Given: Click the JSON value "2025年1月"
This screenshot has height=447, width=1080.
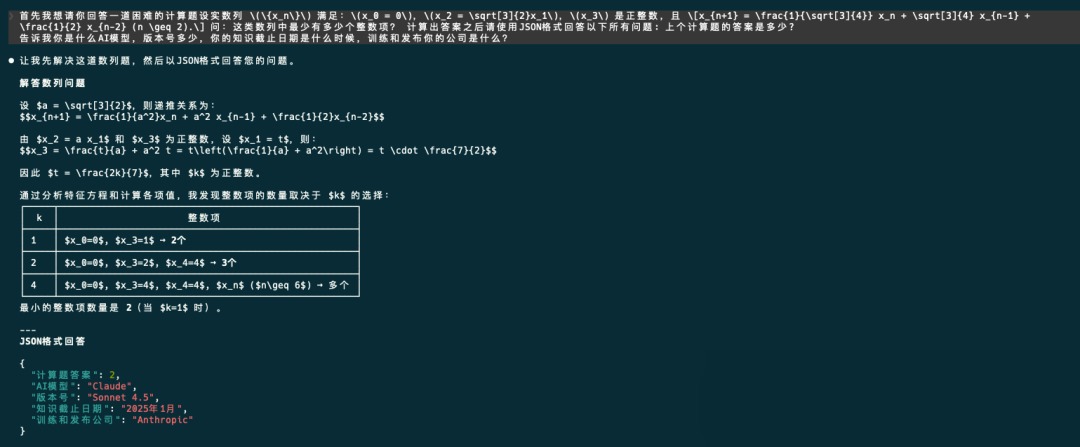Looking at the screenshot, I should [153, 408].
